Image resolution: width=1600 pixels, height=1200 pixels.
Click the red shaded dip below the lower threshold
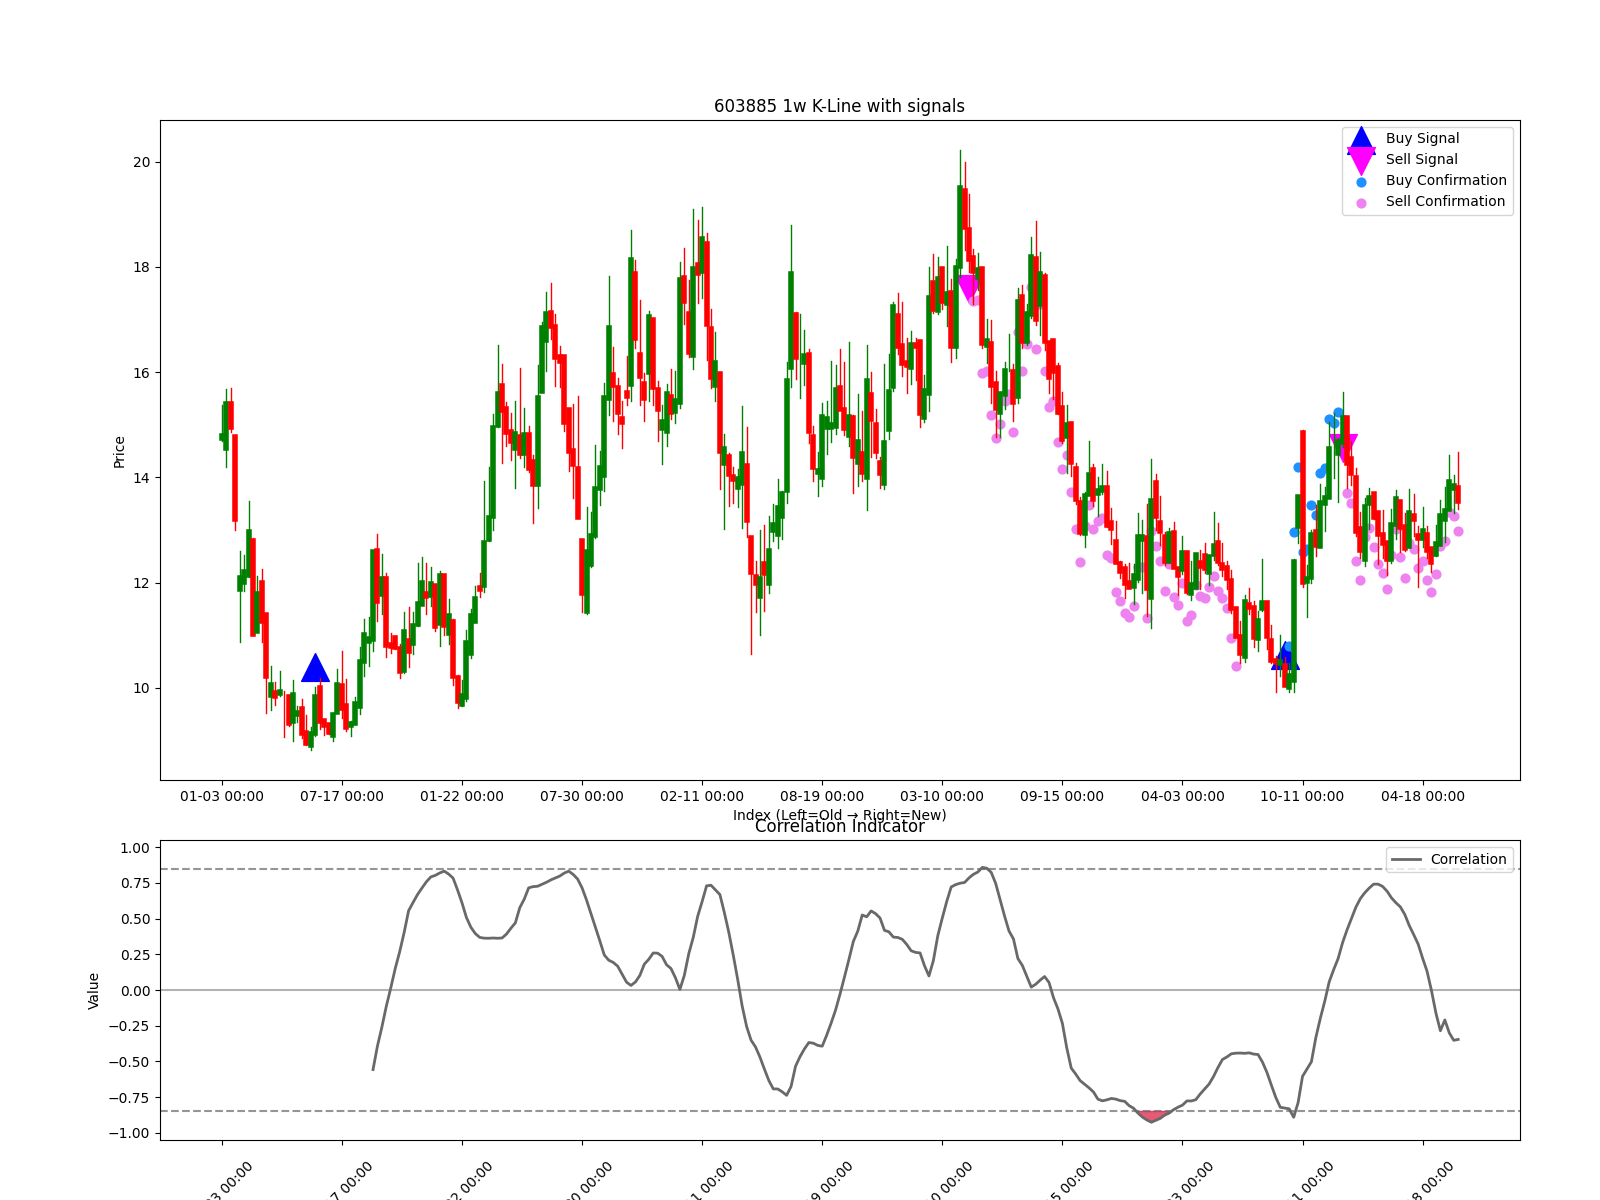1153,1116
